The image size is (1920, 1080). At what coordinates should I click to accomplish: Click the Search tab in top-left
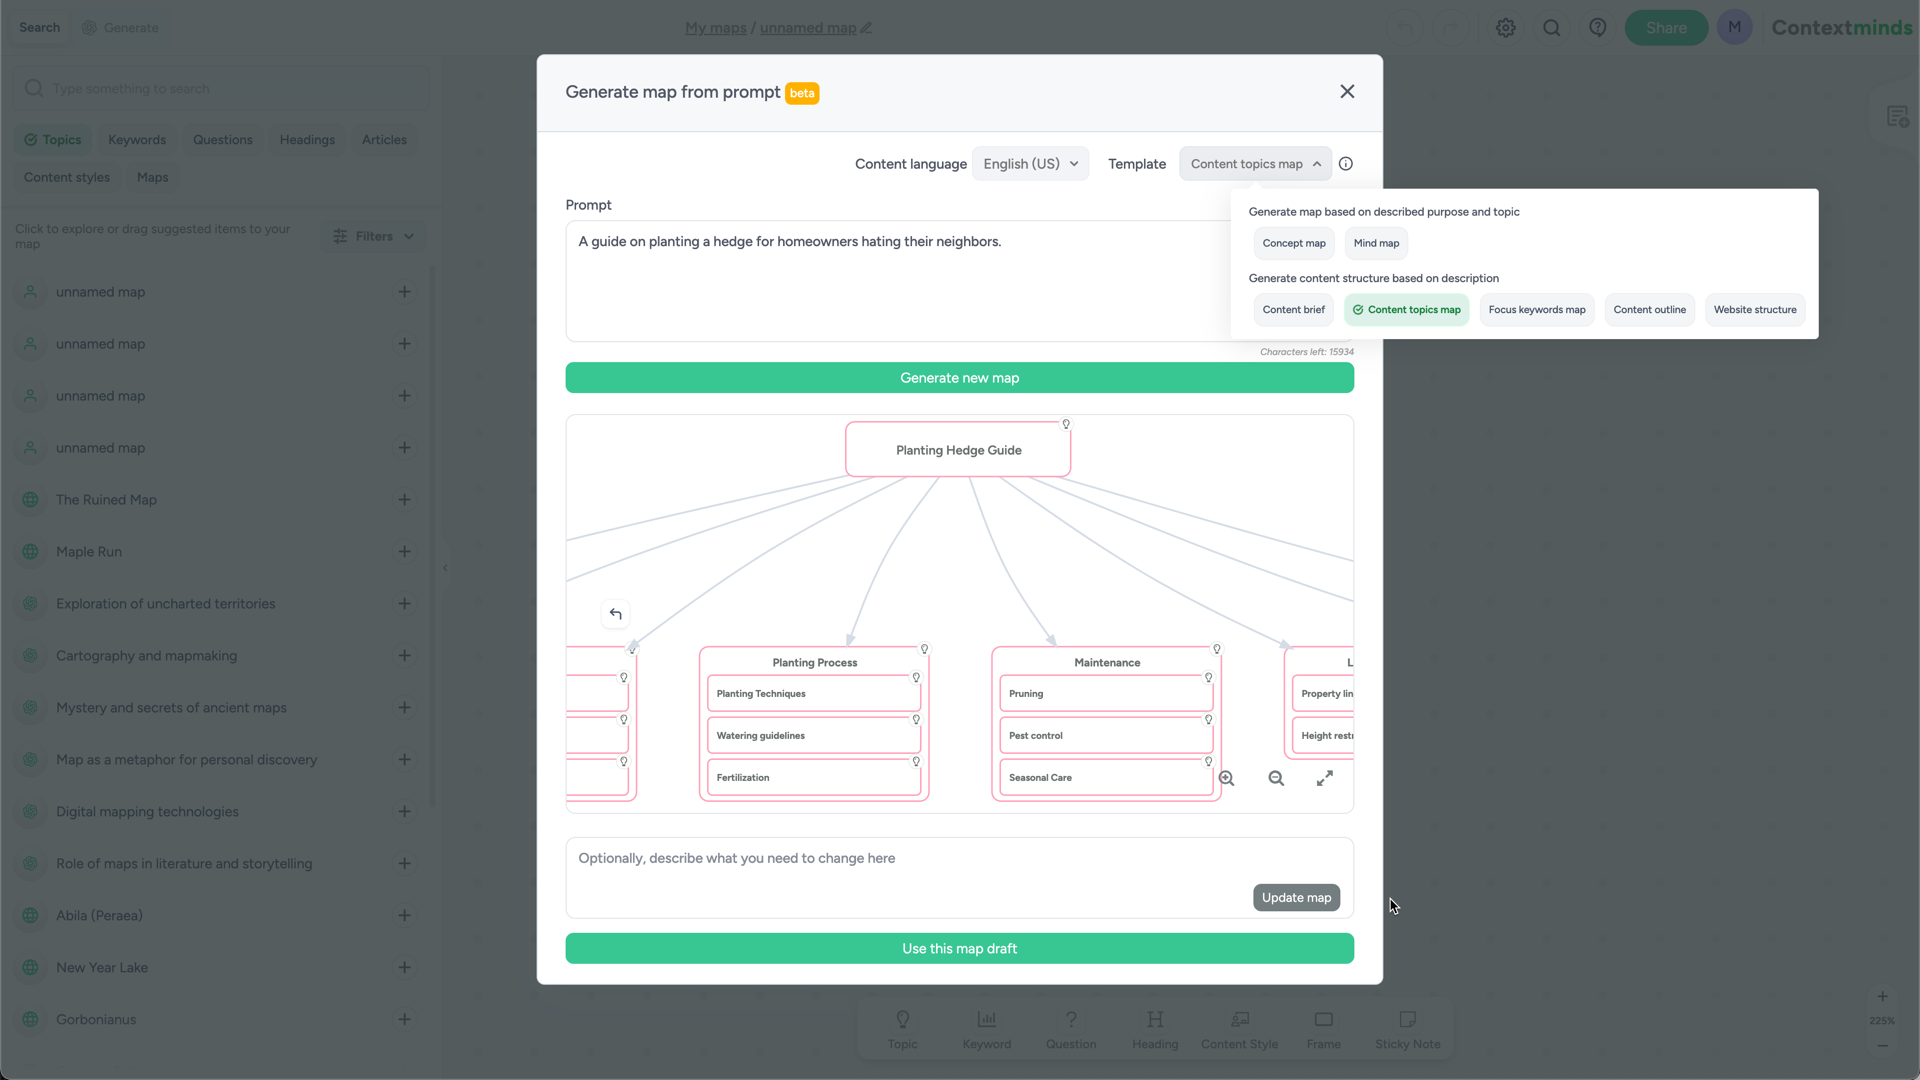pos(40,28)
